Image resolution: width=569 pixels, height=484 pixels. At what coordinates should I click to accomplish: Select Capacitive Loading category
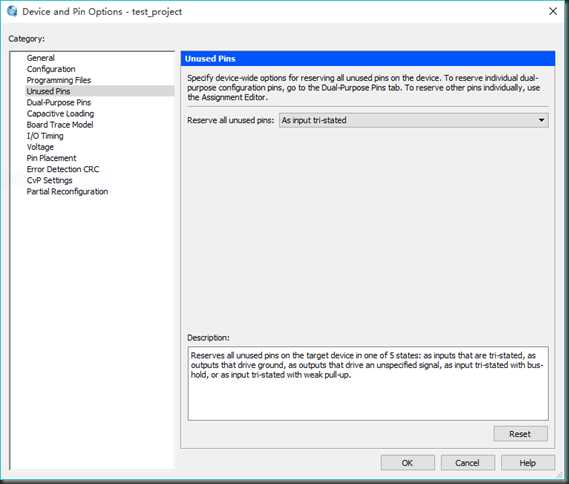[60, 114]
